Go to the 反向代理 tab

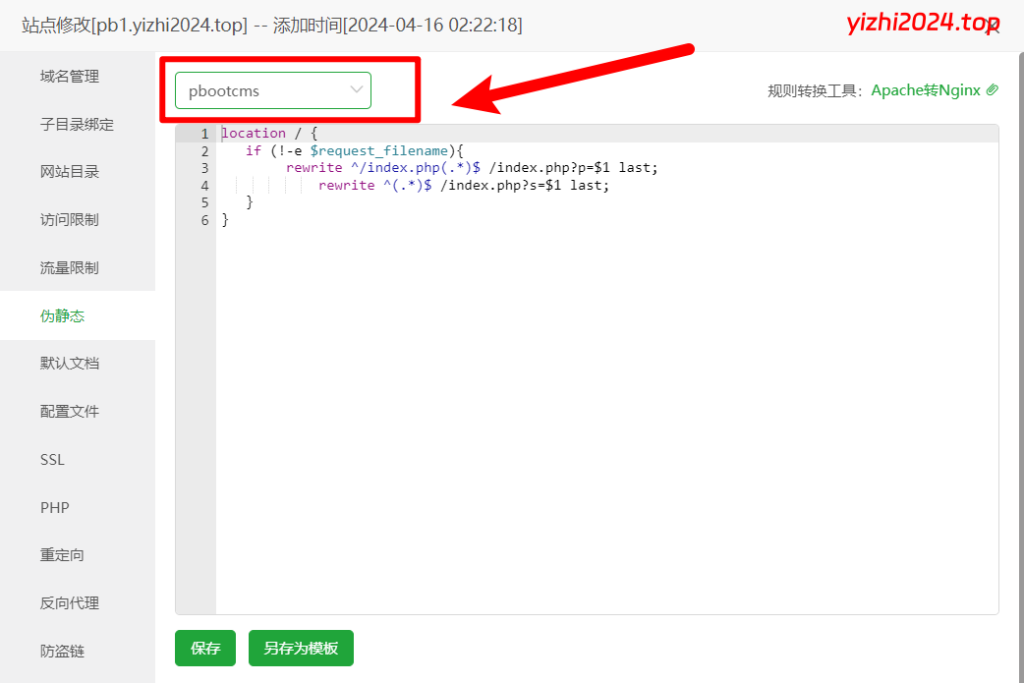click(70, 603)
